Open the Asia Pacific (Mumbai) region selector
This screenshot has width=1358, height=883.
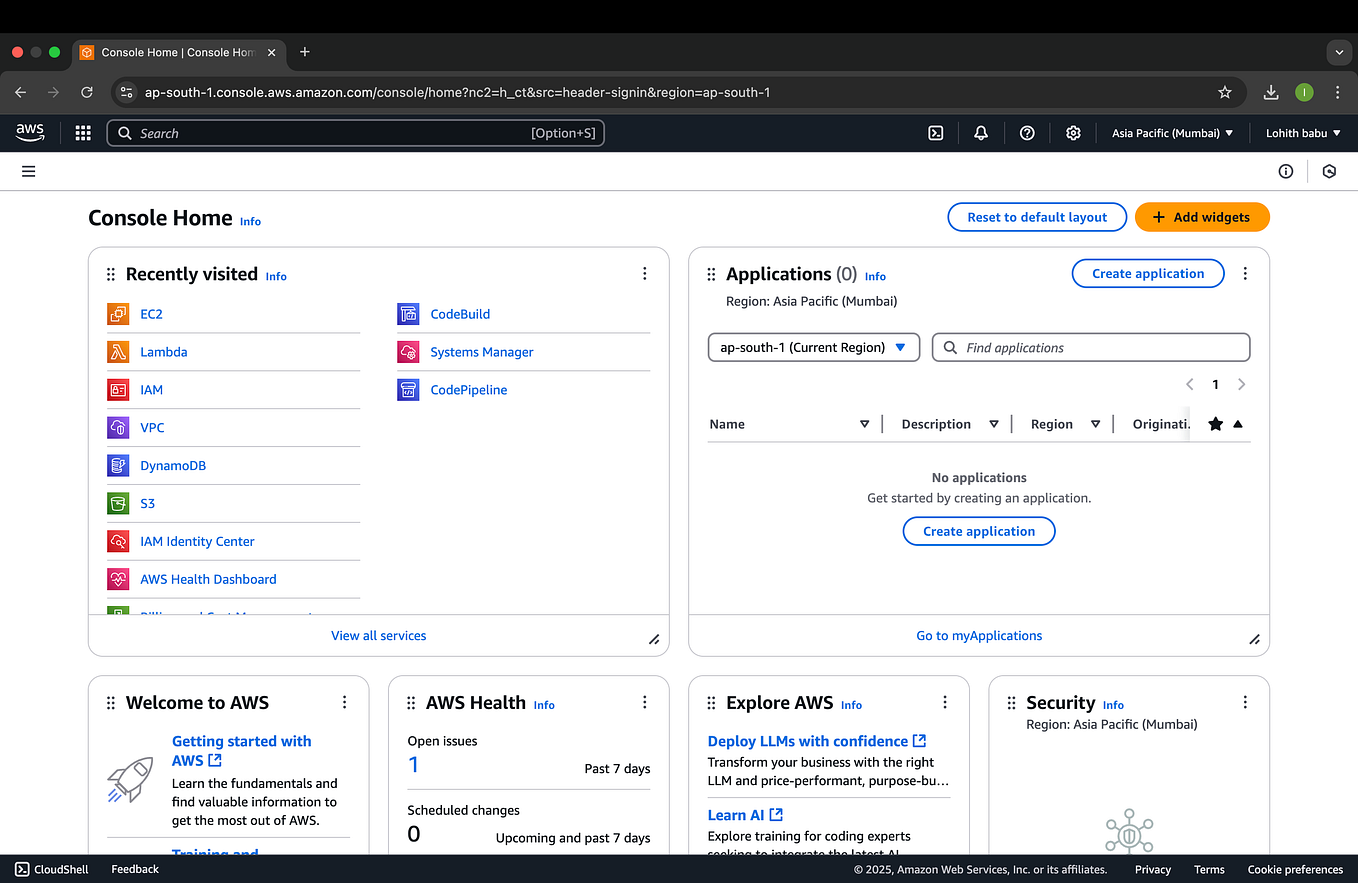click(1172, 132)
